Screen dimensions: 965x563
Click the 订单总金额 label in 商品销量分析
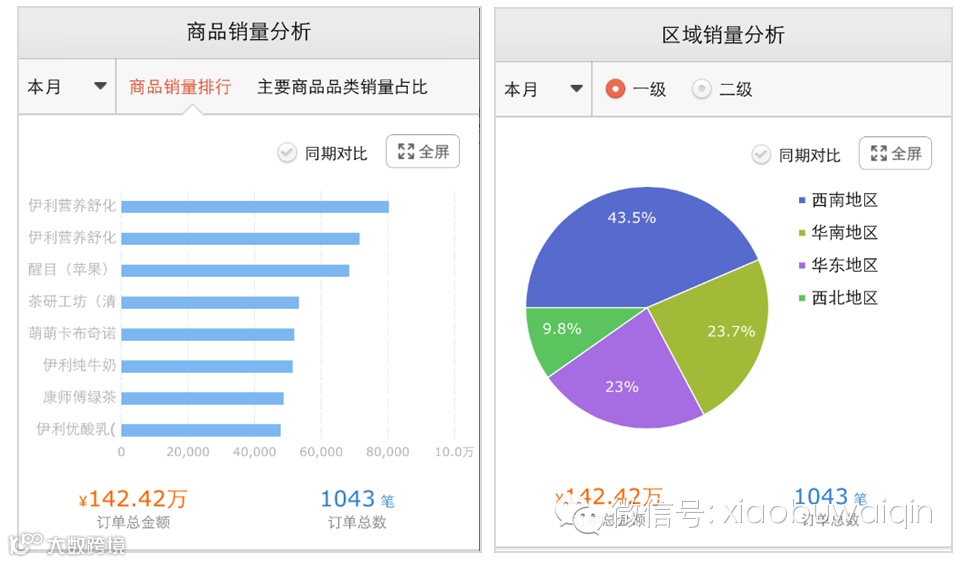tap(133, 522)
